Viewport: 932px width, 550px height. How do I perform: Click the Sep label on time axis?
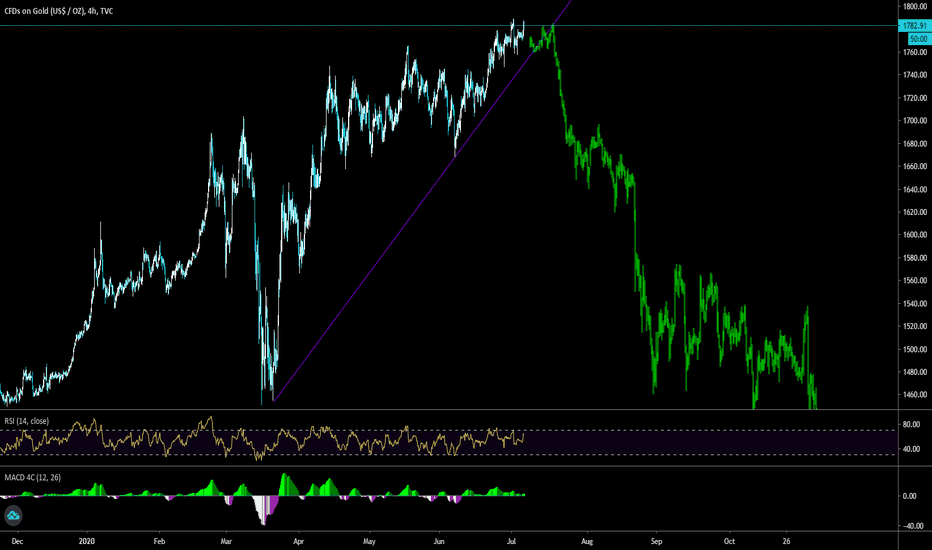pos(656,542)
